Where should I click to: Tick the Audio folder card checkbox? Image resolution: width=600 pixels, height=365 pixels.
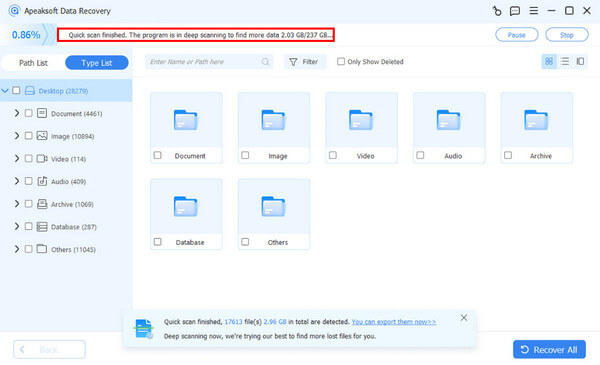(420, 155)
